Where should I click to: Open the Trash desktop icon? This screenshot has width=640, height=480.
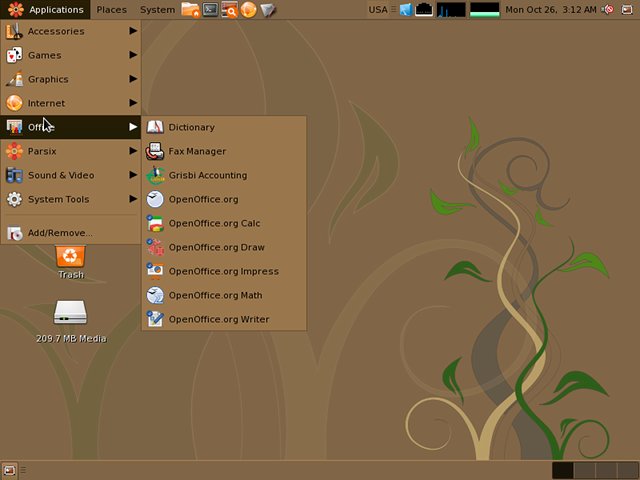click(70, 256)
